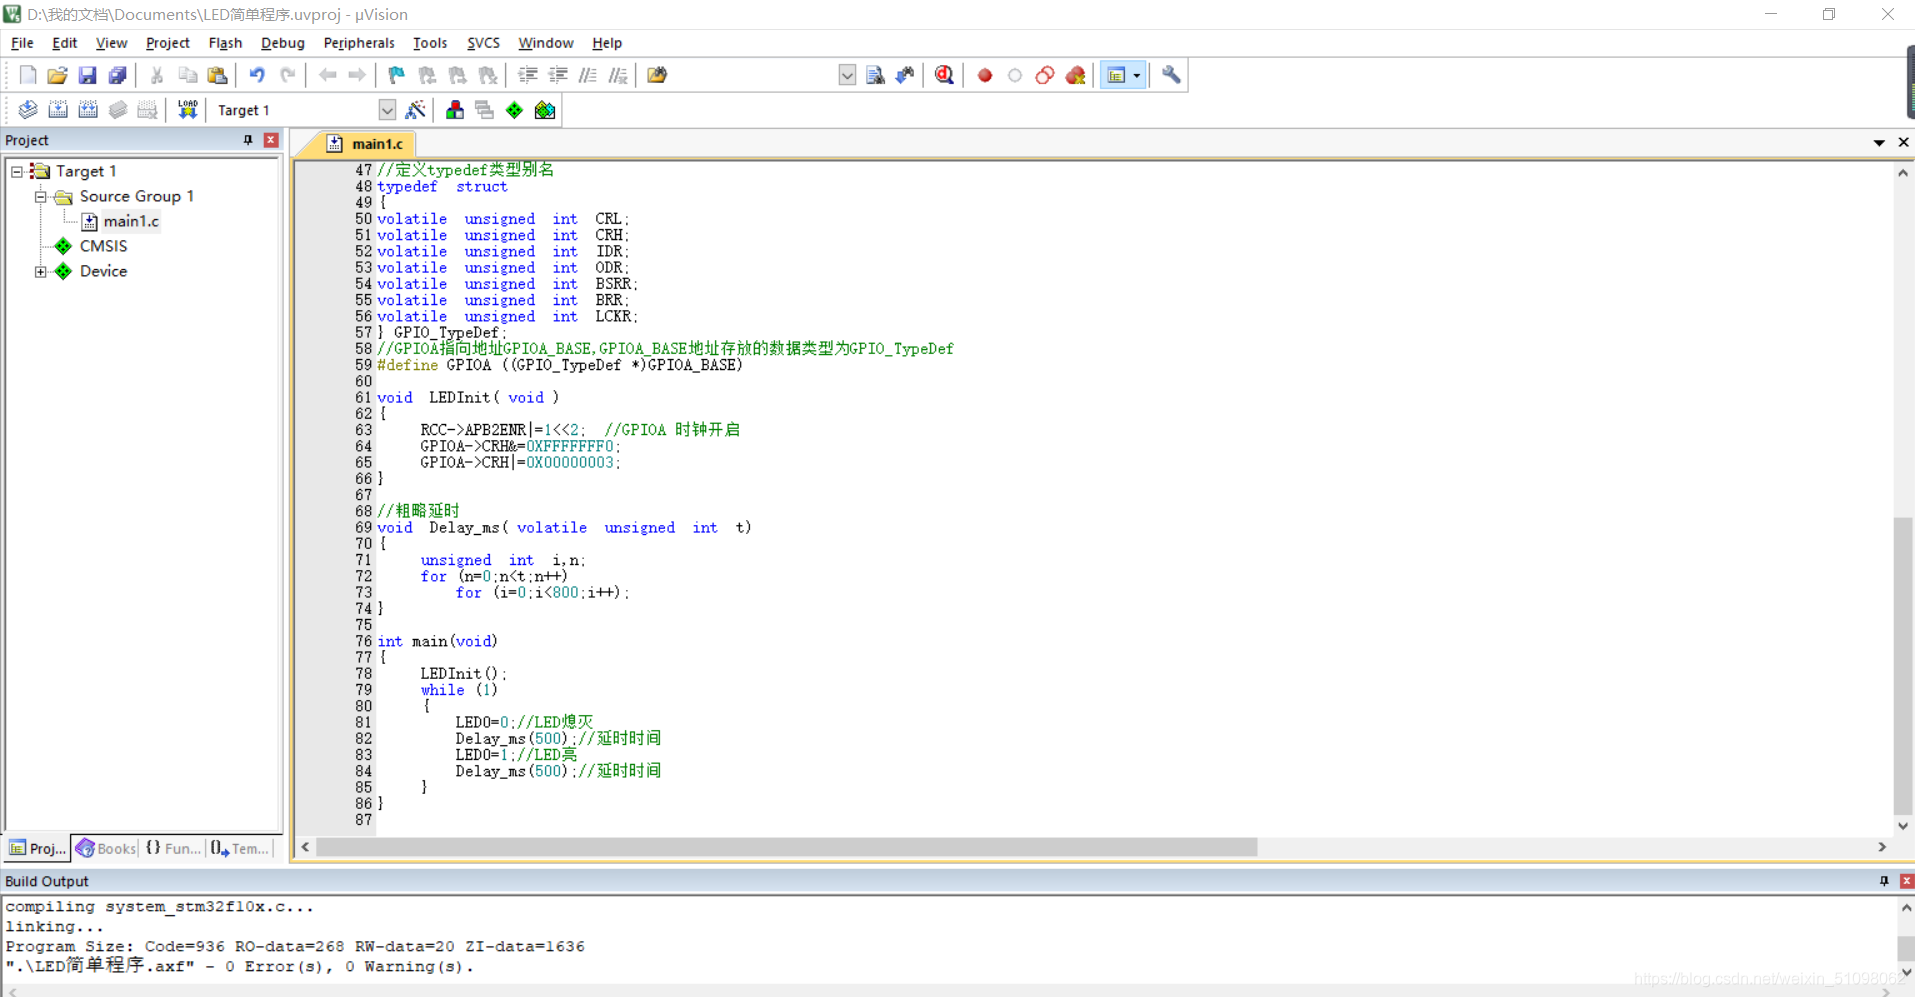Insert breakpoint red dot icon
Viewport: 1915px width, 997px height.
(x=985, y=75)
